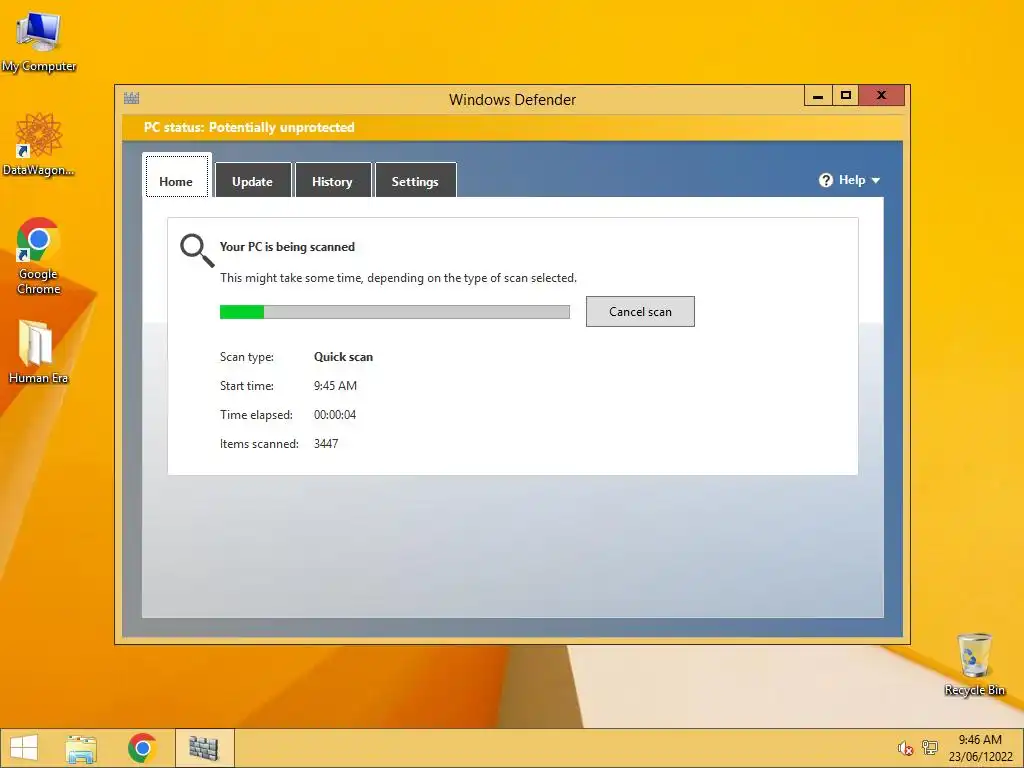Image resolution: width=1024 pixels, height=768 pixels.
Task: Click the Quick scan value text
Action: pyautogui.click(x=344, y=357)
